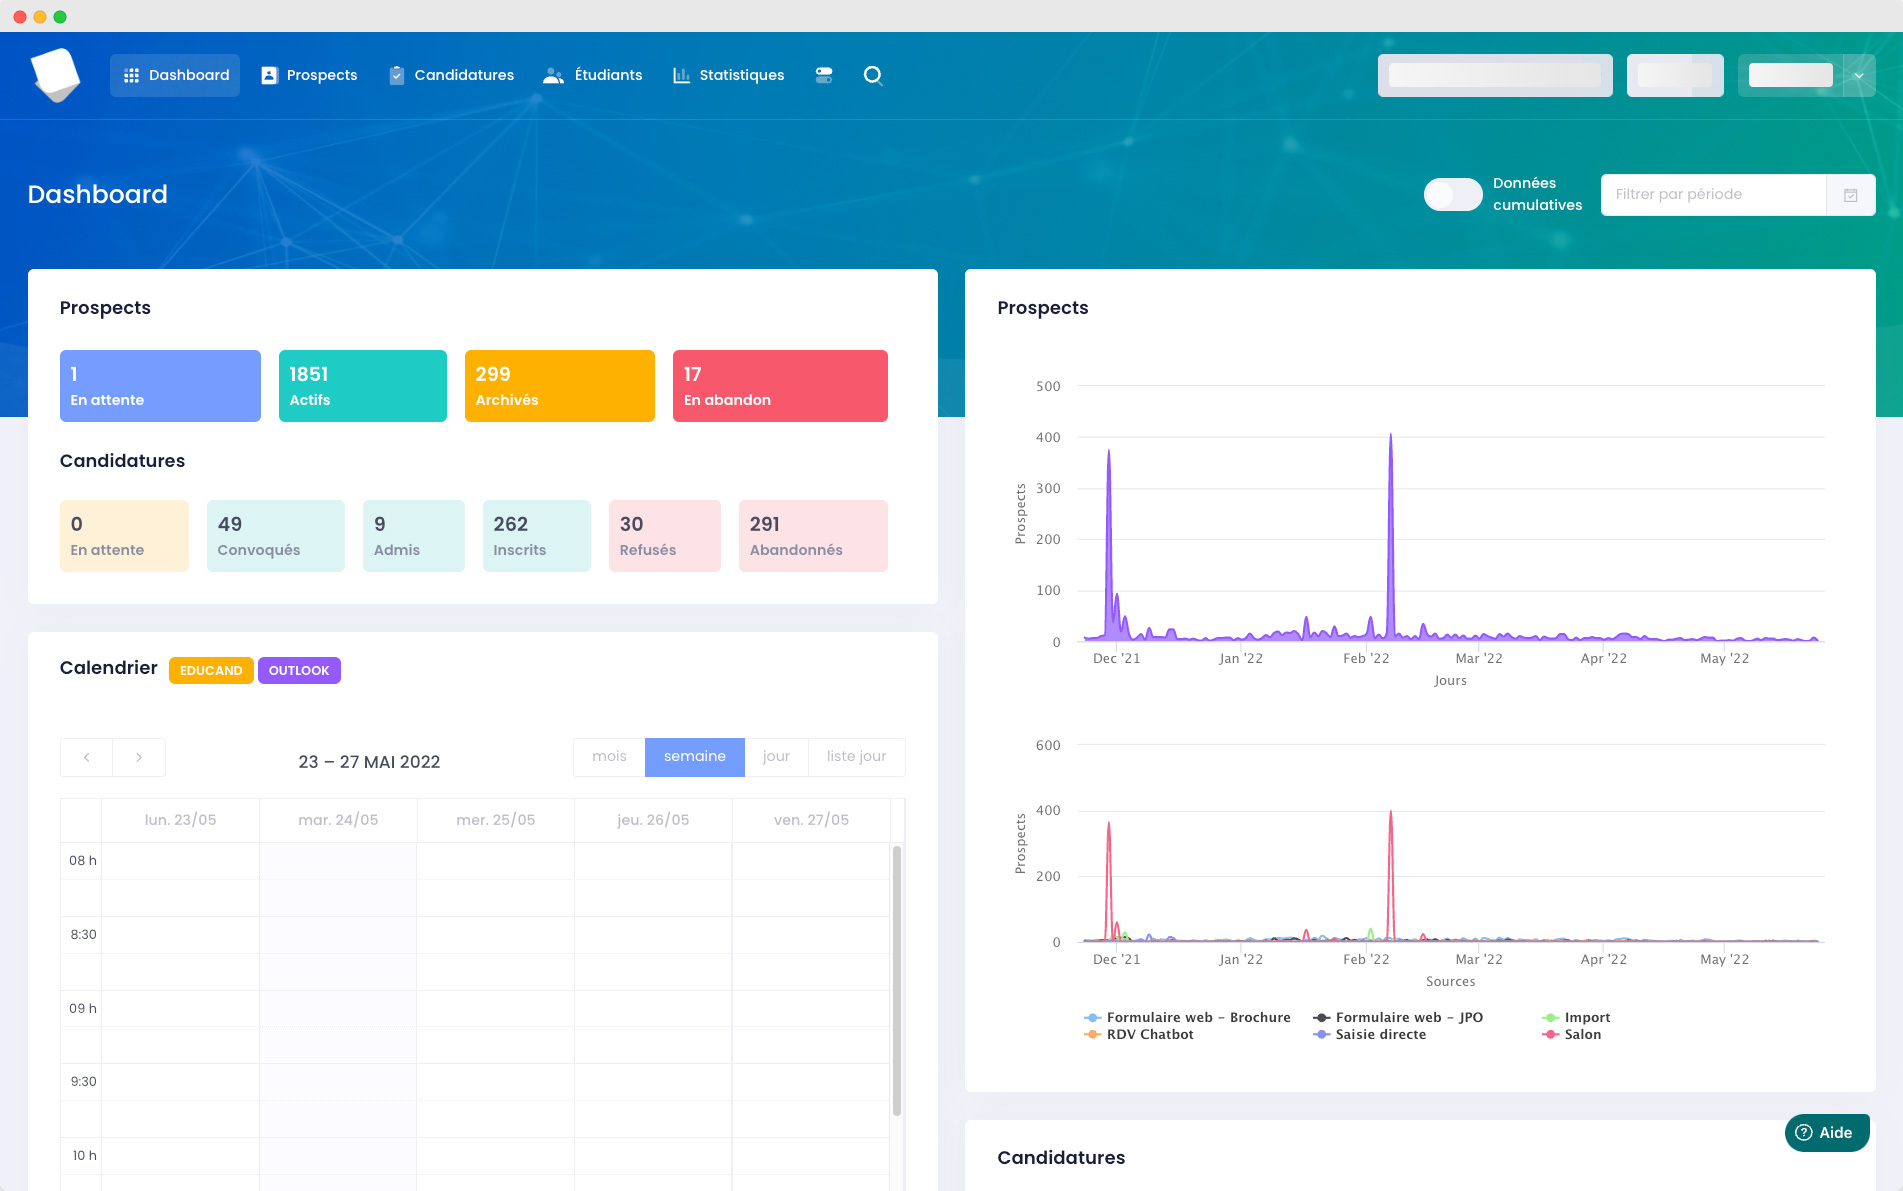Click the calendar vertical scrollbar
1903x1191 pixels.
tap(897, 980)
